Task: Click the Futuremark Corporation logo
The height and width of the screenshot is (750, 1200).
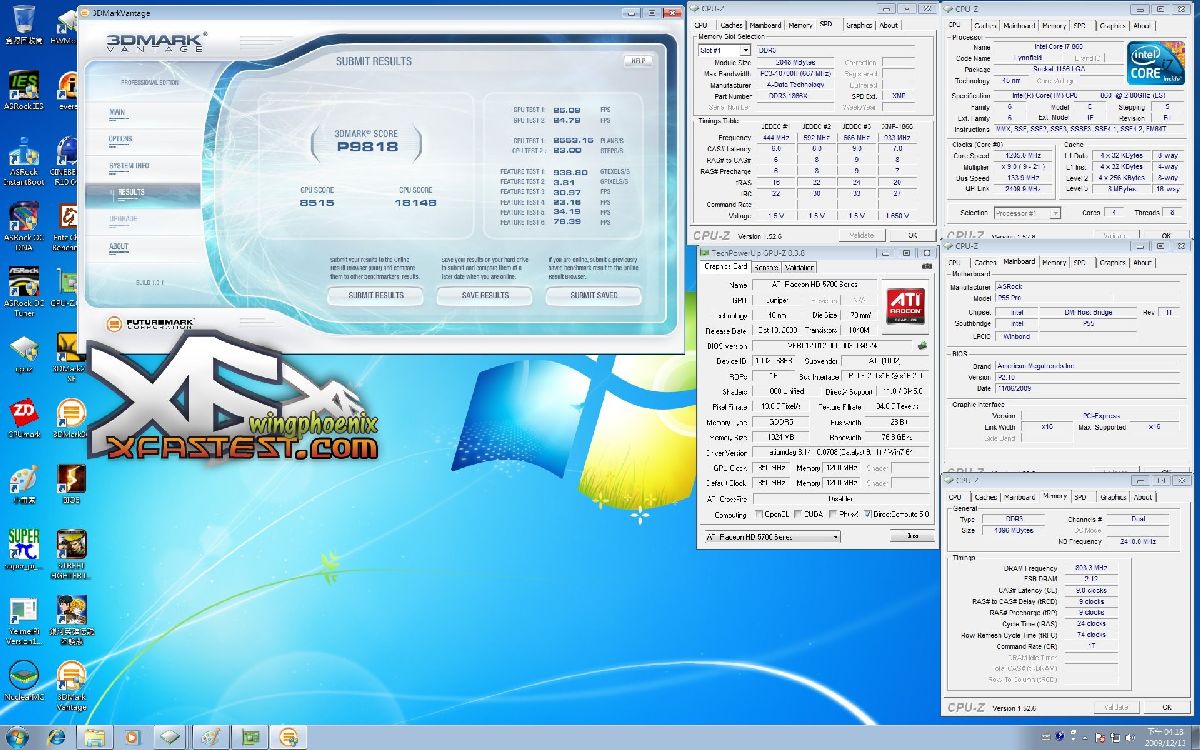Action: click(x=151, y=324)
